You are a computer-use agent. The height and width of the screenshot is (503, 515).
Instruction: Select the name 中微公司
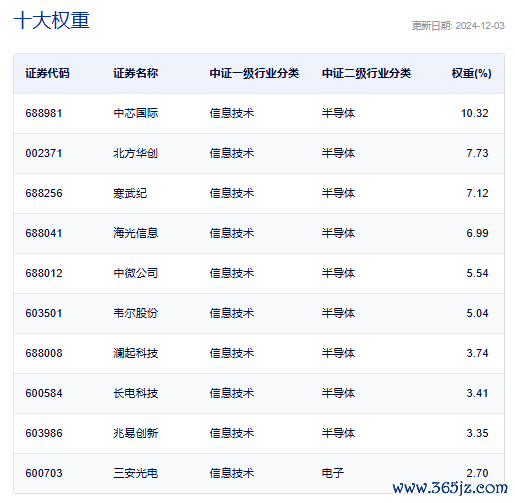(136, 273)
